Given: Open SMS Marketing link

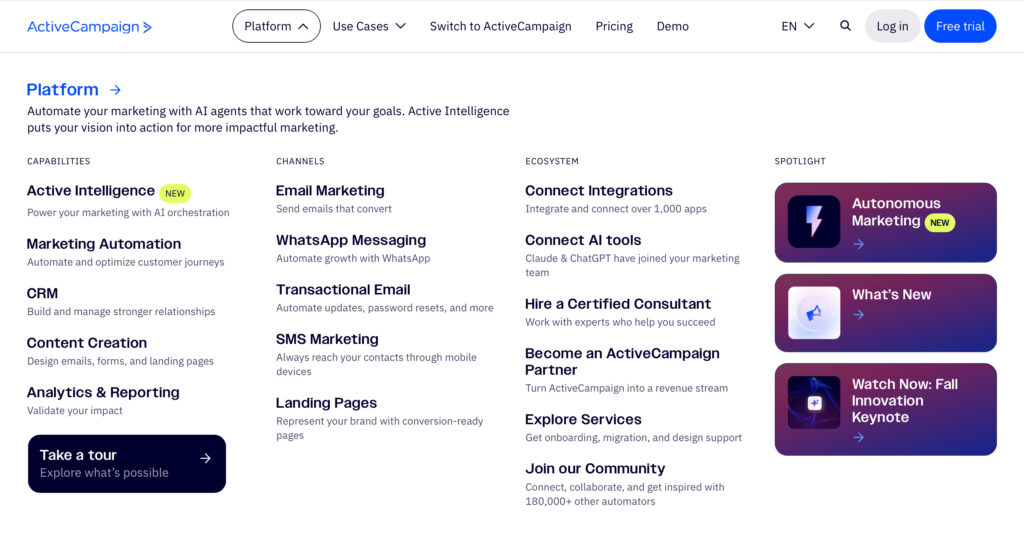Looking at the screenshot, I should click(x=327, y=339).
